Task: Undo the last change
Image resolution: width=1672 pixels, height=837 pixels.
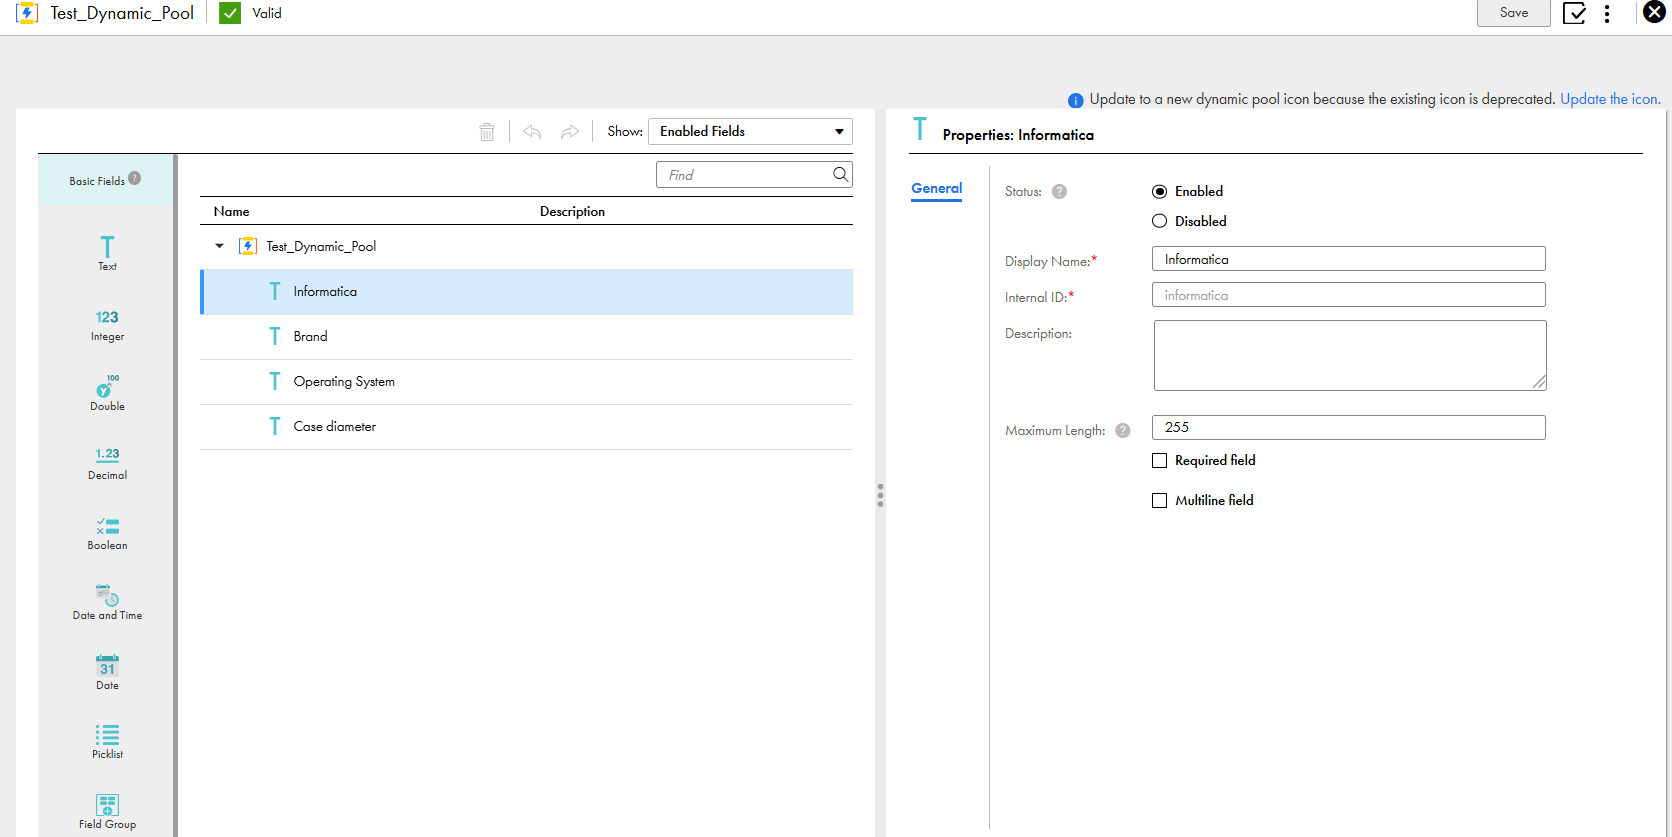Action: click(x=532, y=132)
